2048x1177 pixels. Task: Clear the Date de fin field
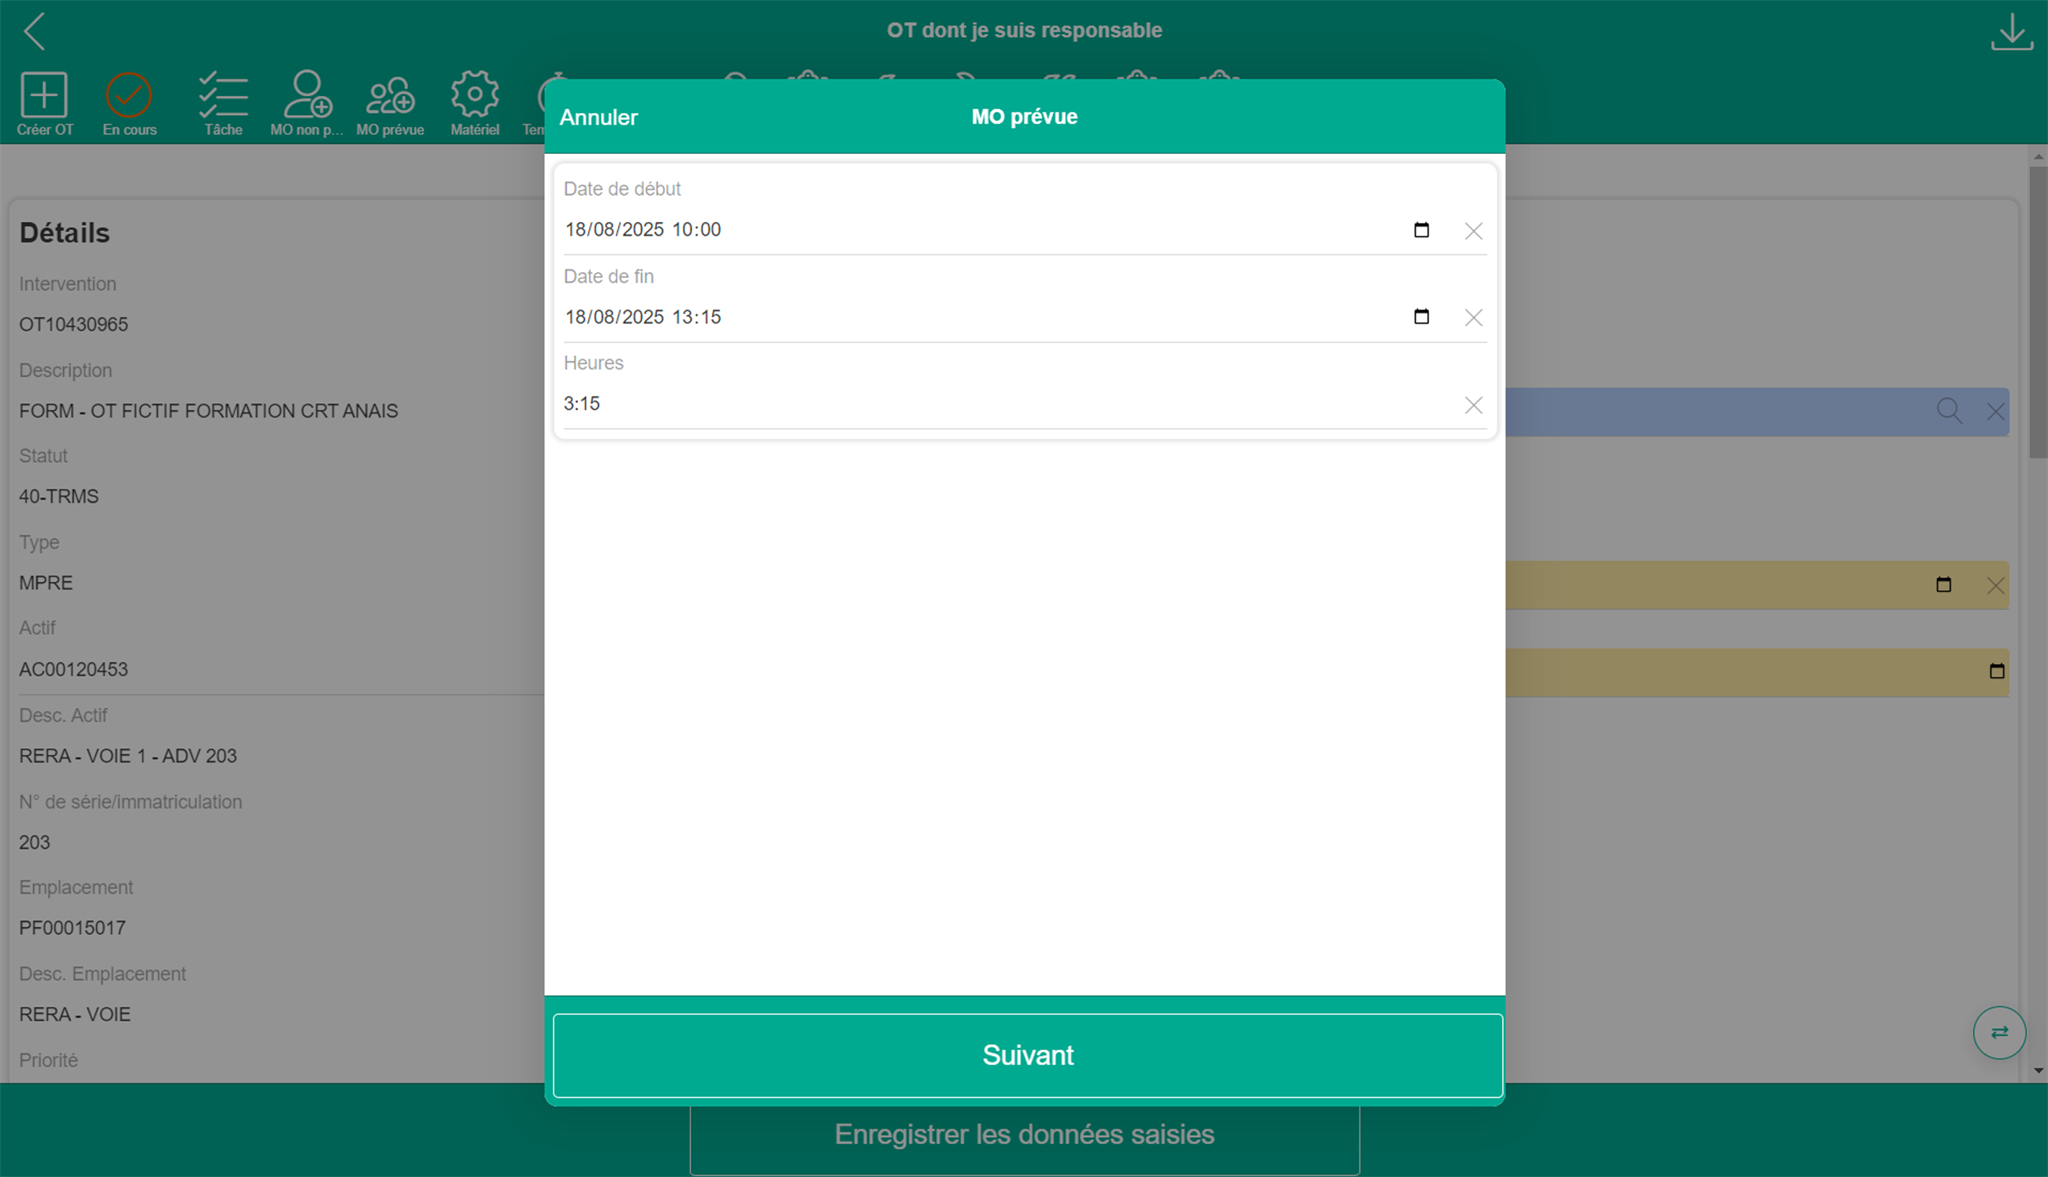tap(1473, 318)
